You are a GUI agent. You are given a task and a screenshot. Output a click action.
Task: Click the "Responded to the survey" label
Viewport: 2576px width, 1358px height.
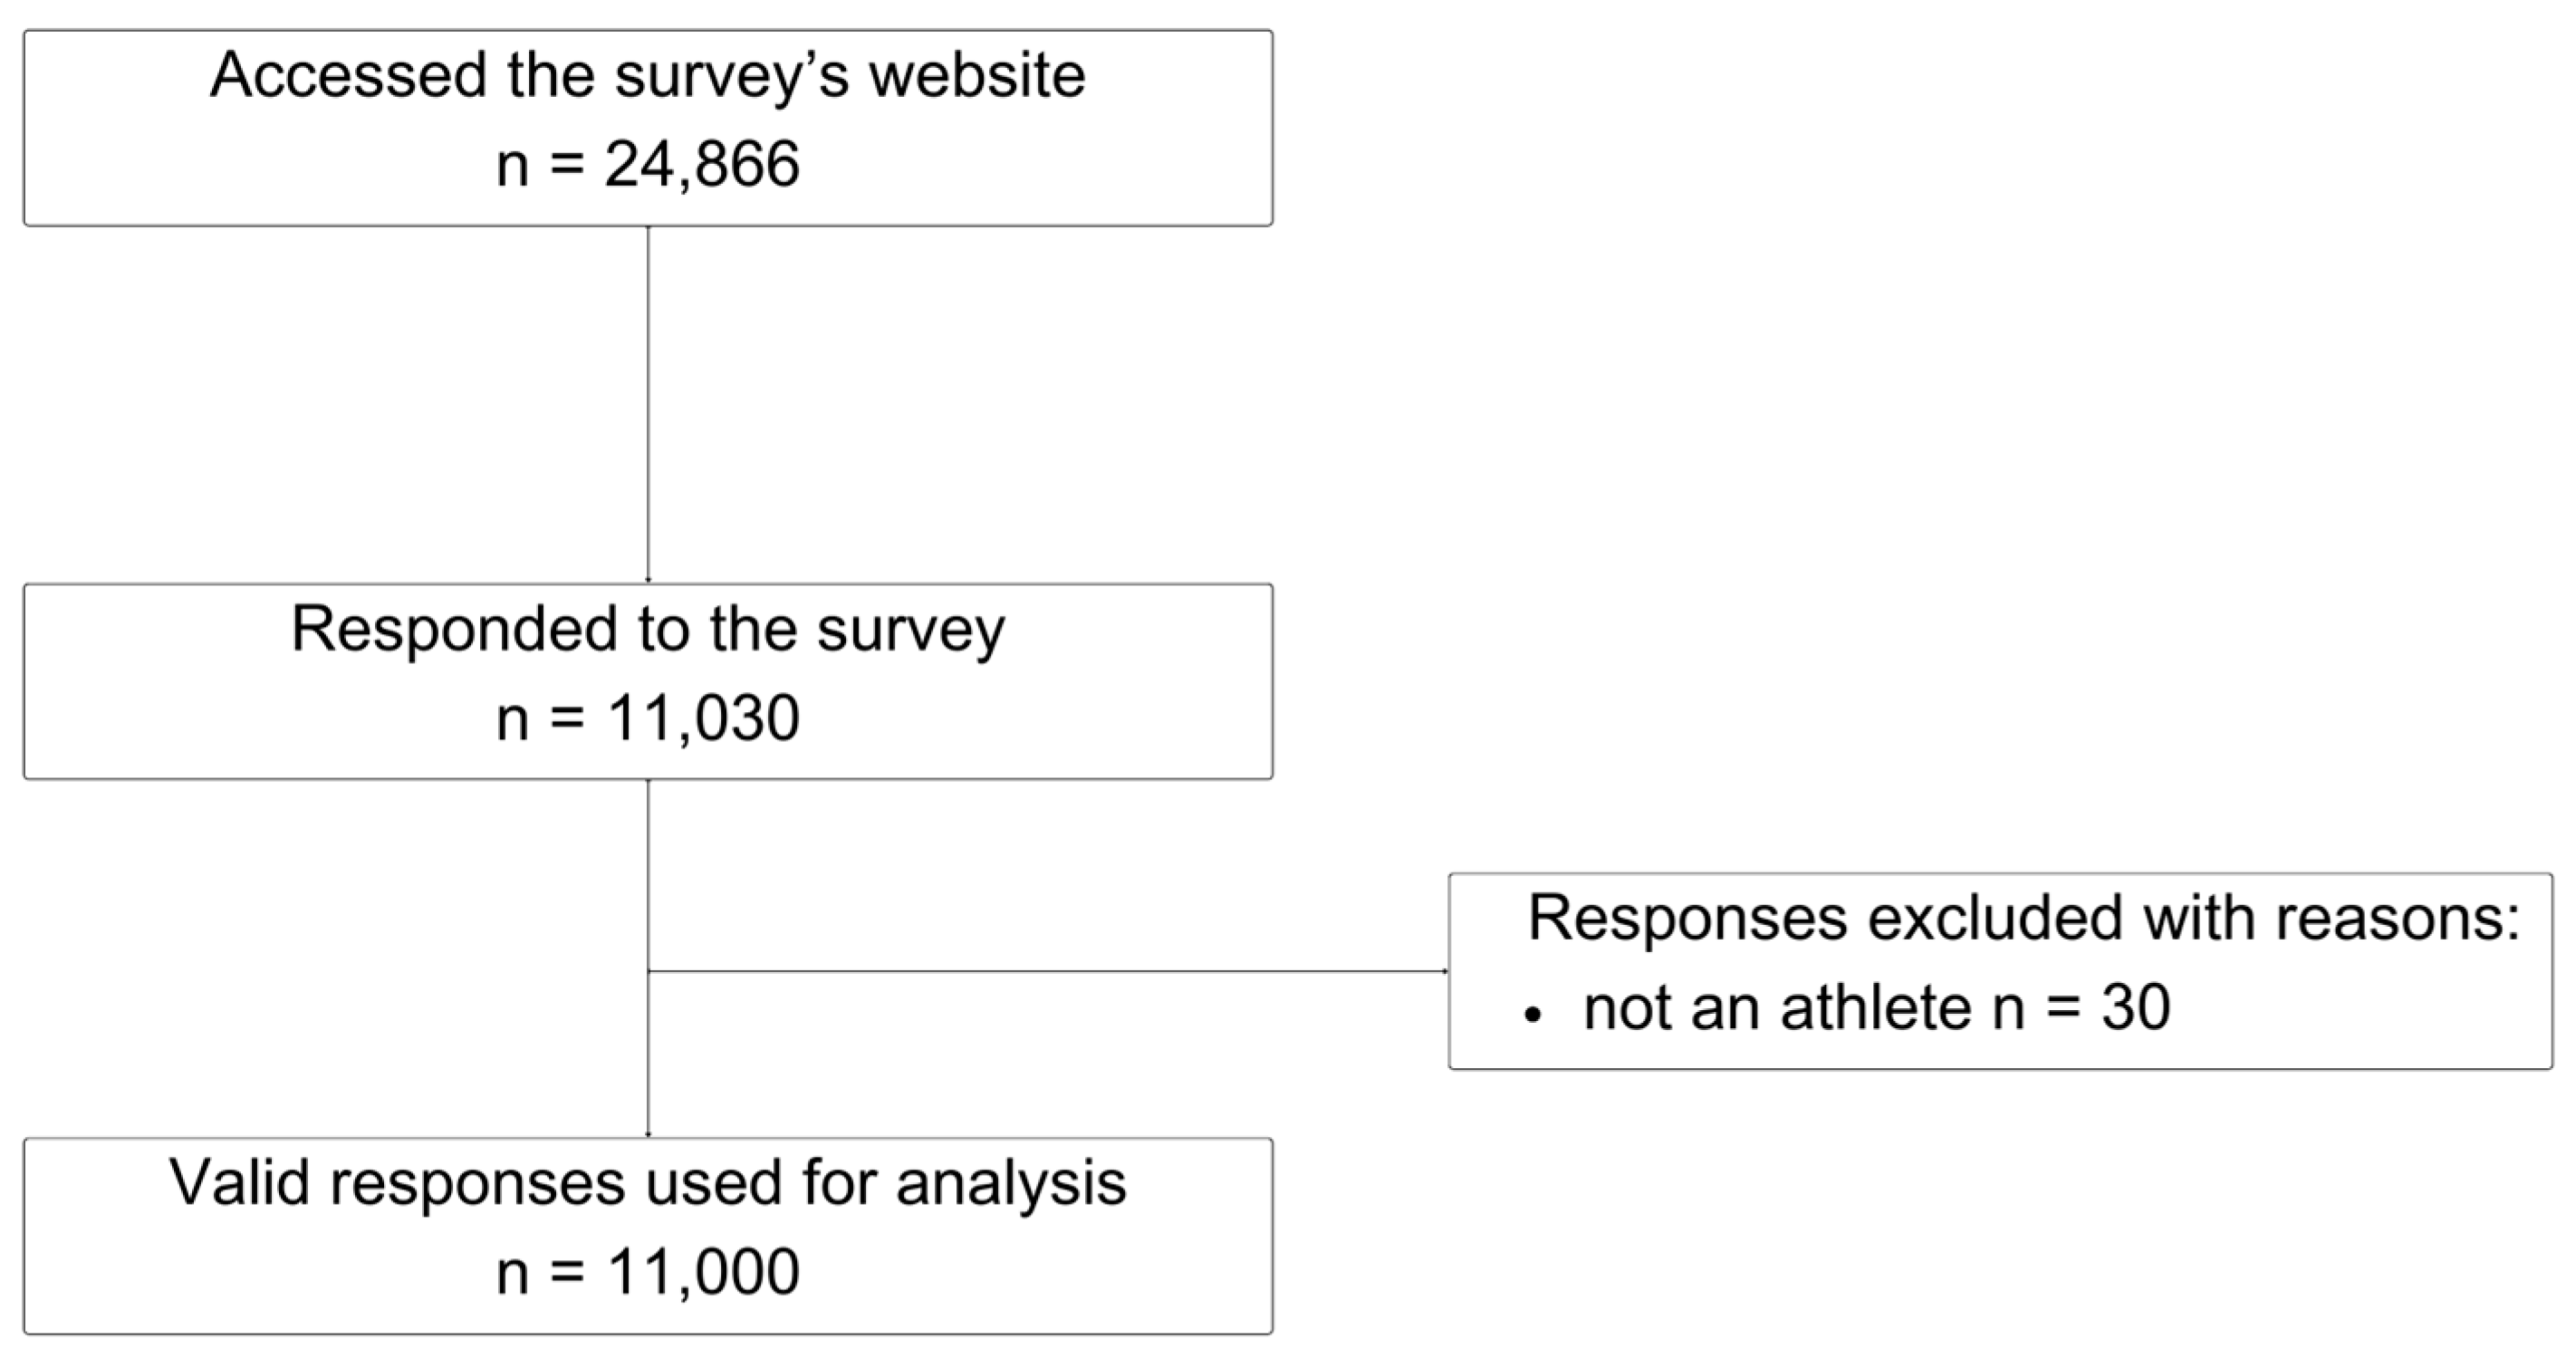click(647, 630)
